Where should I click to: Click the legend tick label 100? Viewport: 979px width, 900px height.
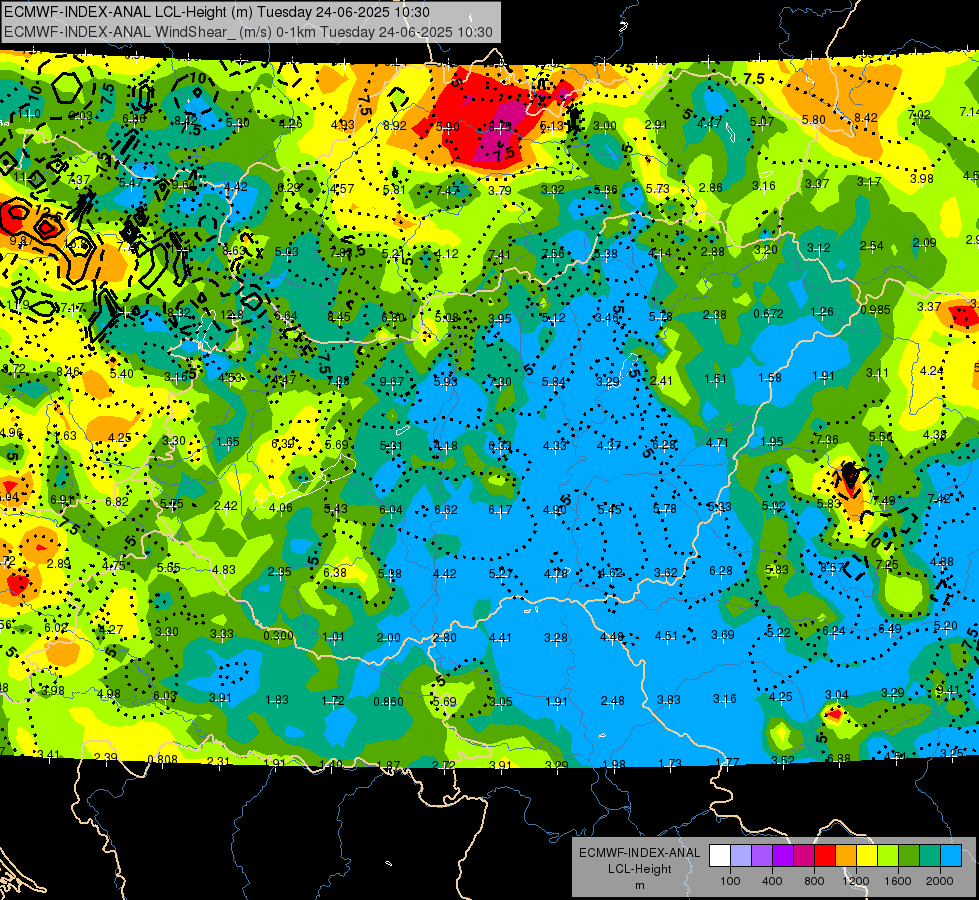point(730,881)
